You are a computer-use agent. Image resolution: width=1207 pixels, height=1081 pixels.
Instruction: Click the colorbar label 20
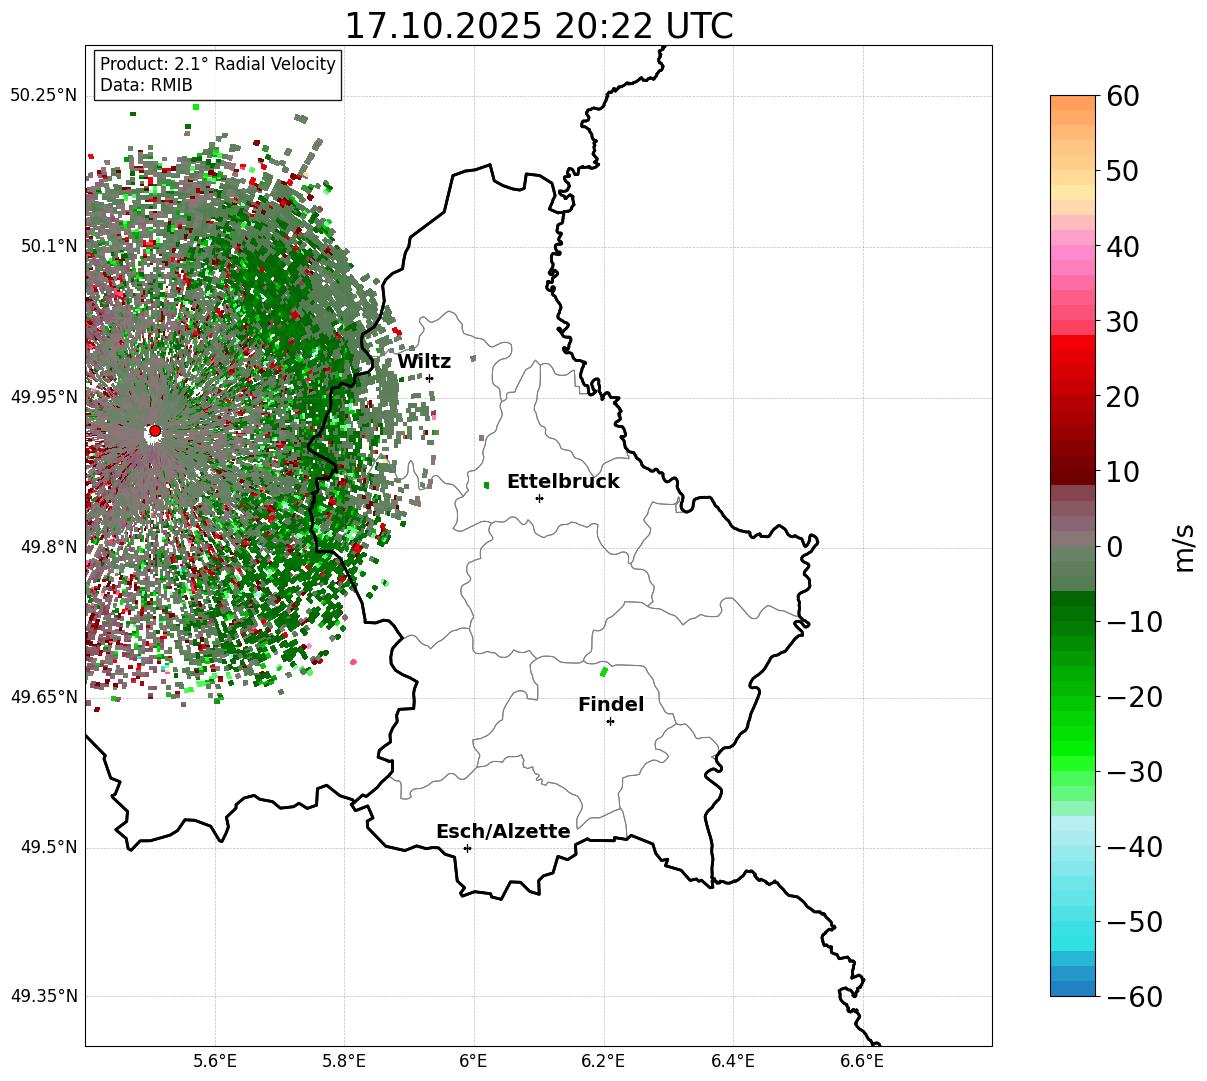[x=1123, y=397]
